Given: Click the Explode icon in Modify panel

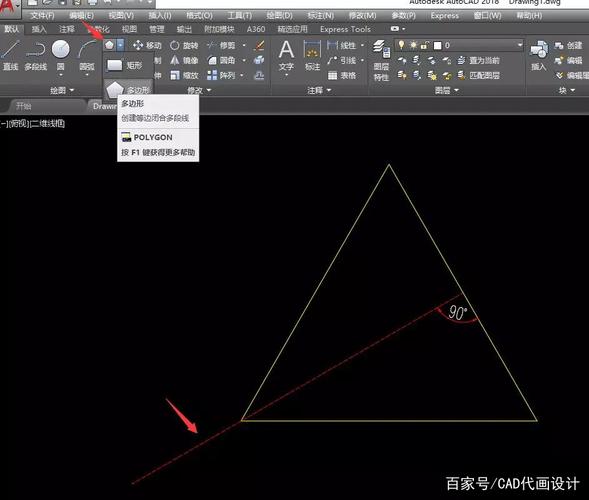Looking at the screenshot, I should [x=259, y=60].
